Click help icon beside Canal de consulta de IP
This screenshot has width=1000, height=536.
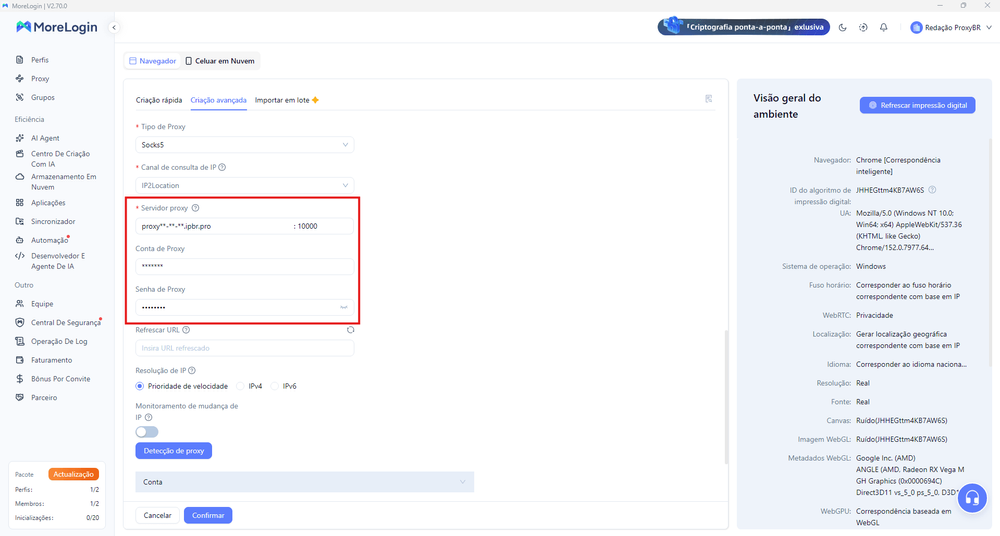click(x=222, y=167)
